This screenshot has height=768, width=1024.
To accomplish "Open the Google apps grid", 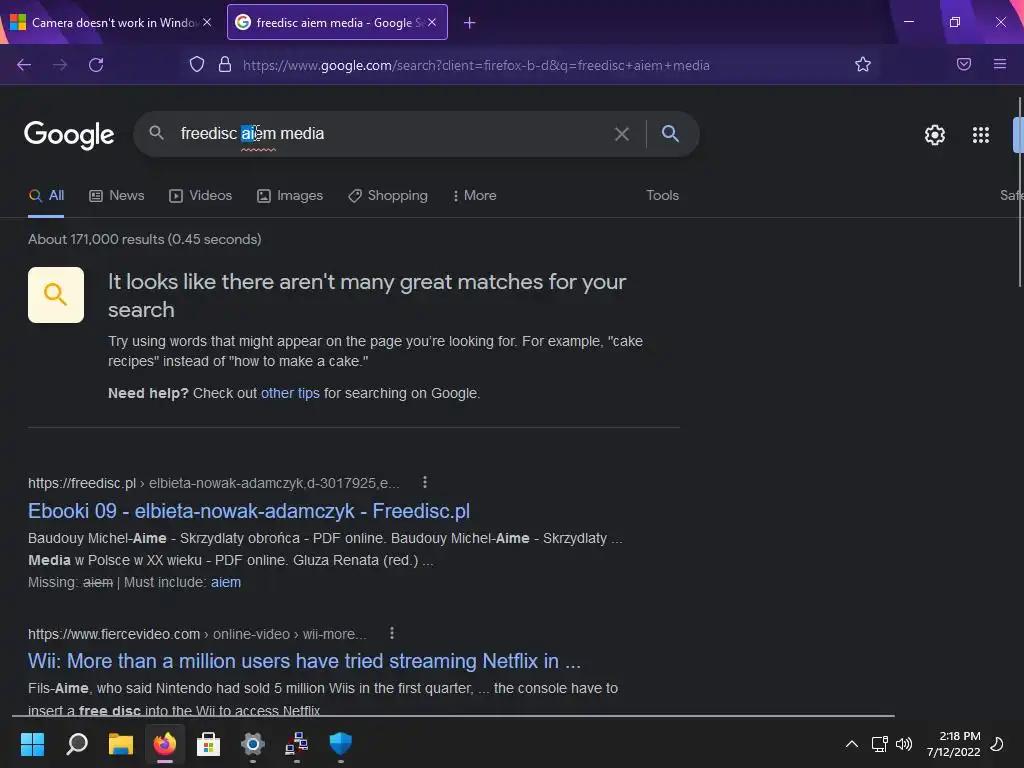I will point(981,135).
